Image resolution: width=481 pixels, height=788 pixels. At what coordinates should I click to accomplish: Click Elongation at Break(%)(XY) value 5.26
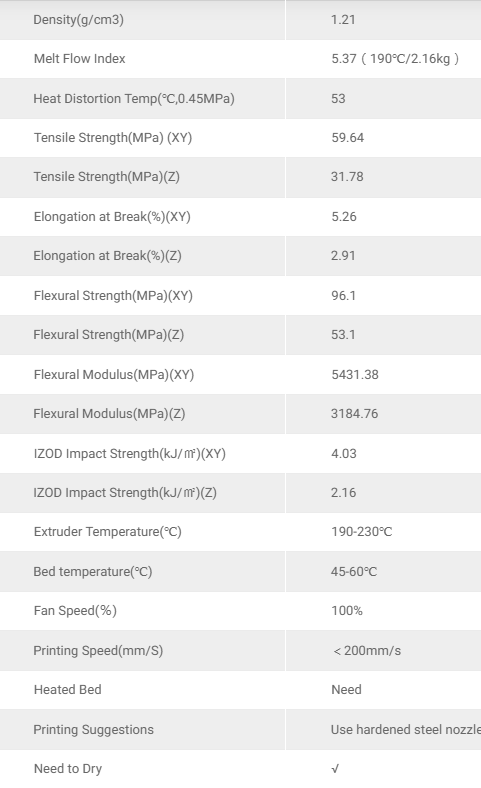(x=344, y=217)
